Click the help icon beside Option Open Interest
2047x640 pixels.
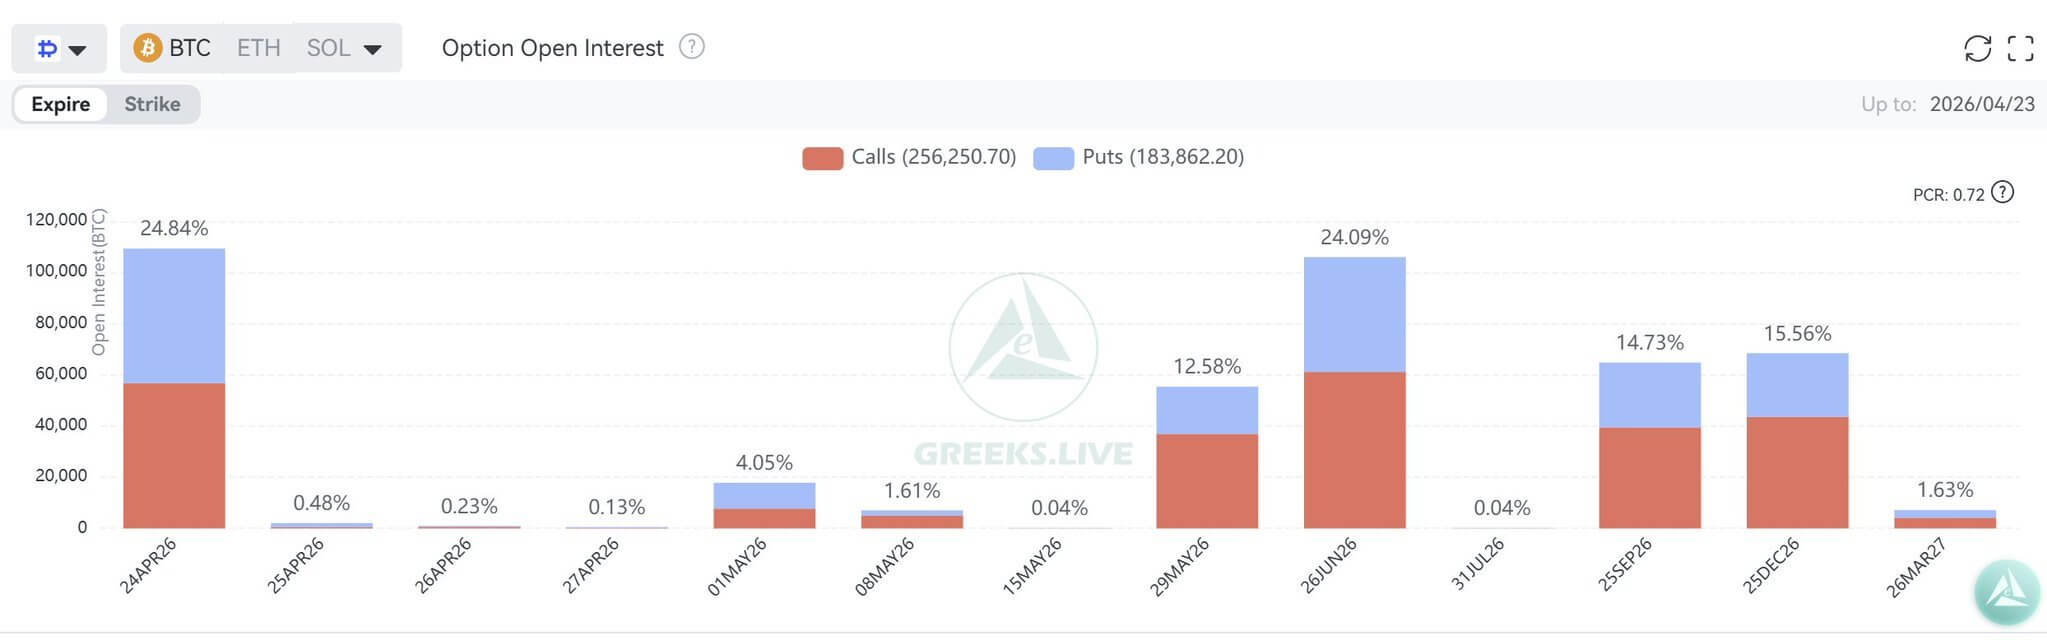tap(691, 47)
